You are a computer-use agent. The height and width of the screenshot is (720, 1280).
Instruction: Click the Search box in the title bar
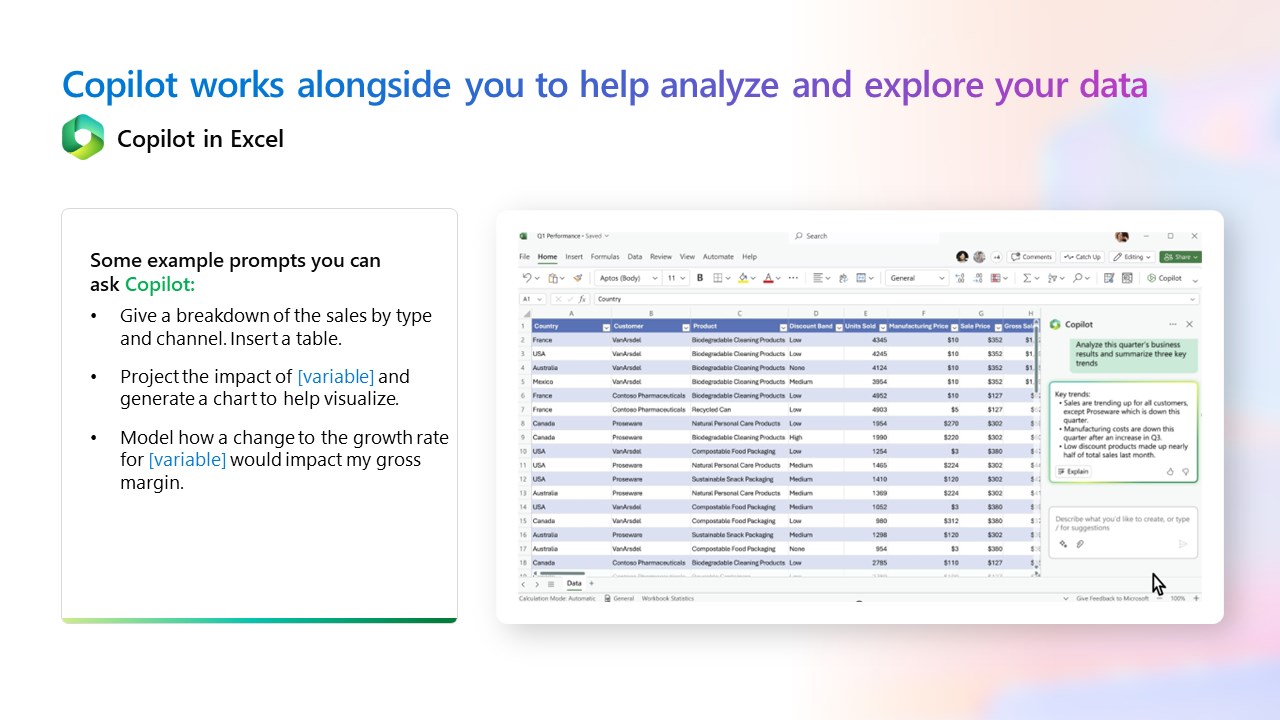click(x=865, y=236)
